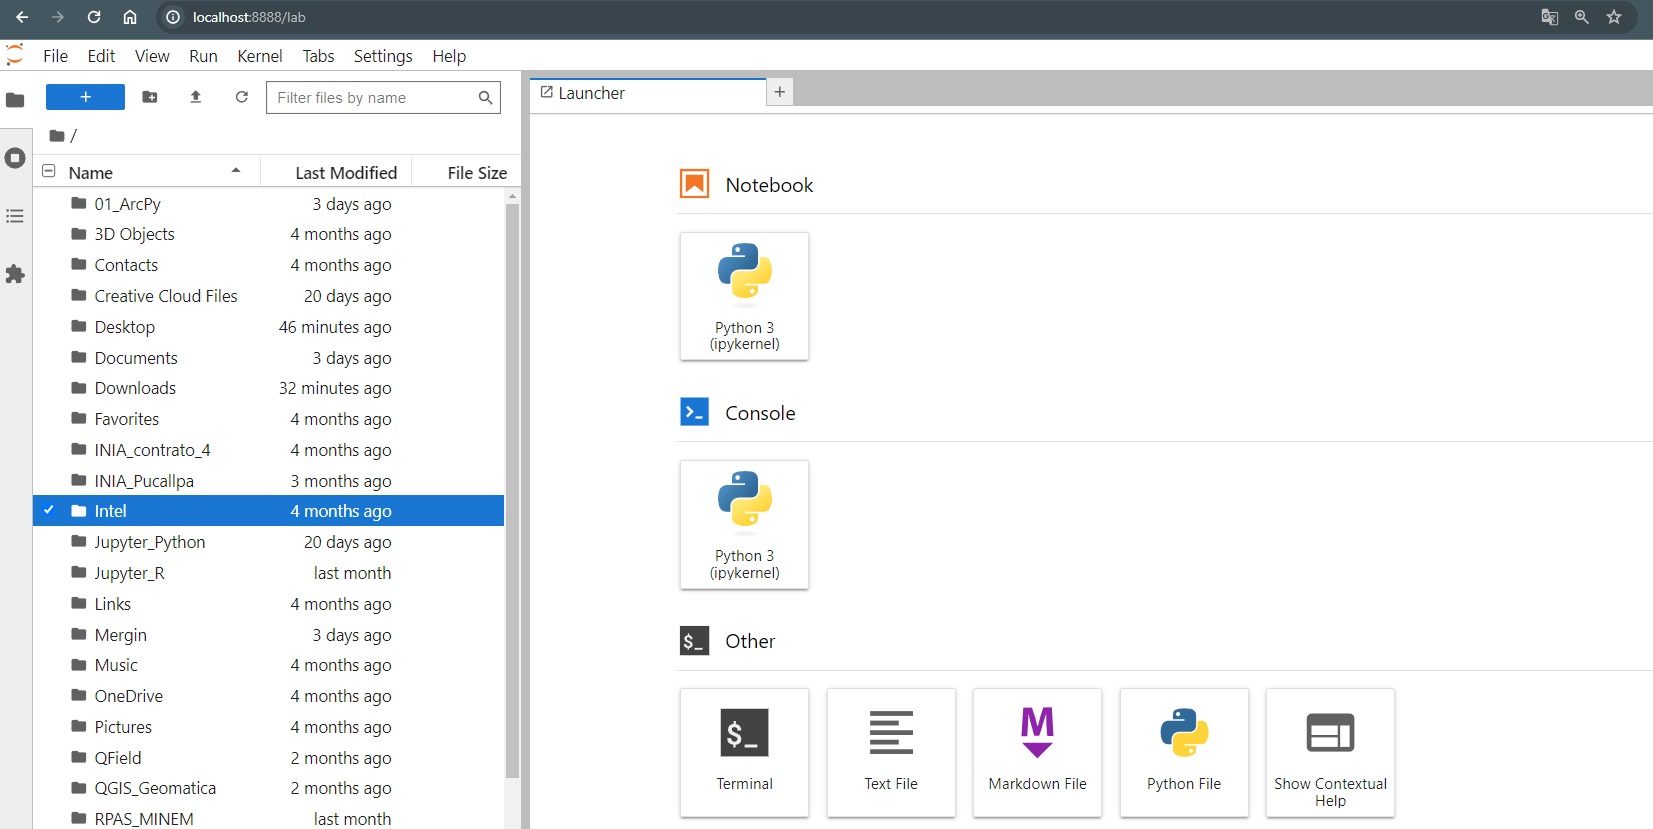Select the INIA_Pucallpa folder
Screen dimensions: 1653x829
(x=268, y=481)
